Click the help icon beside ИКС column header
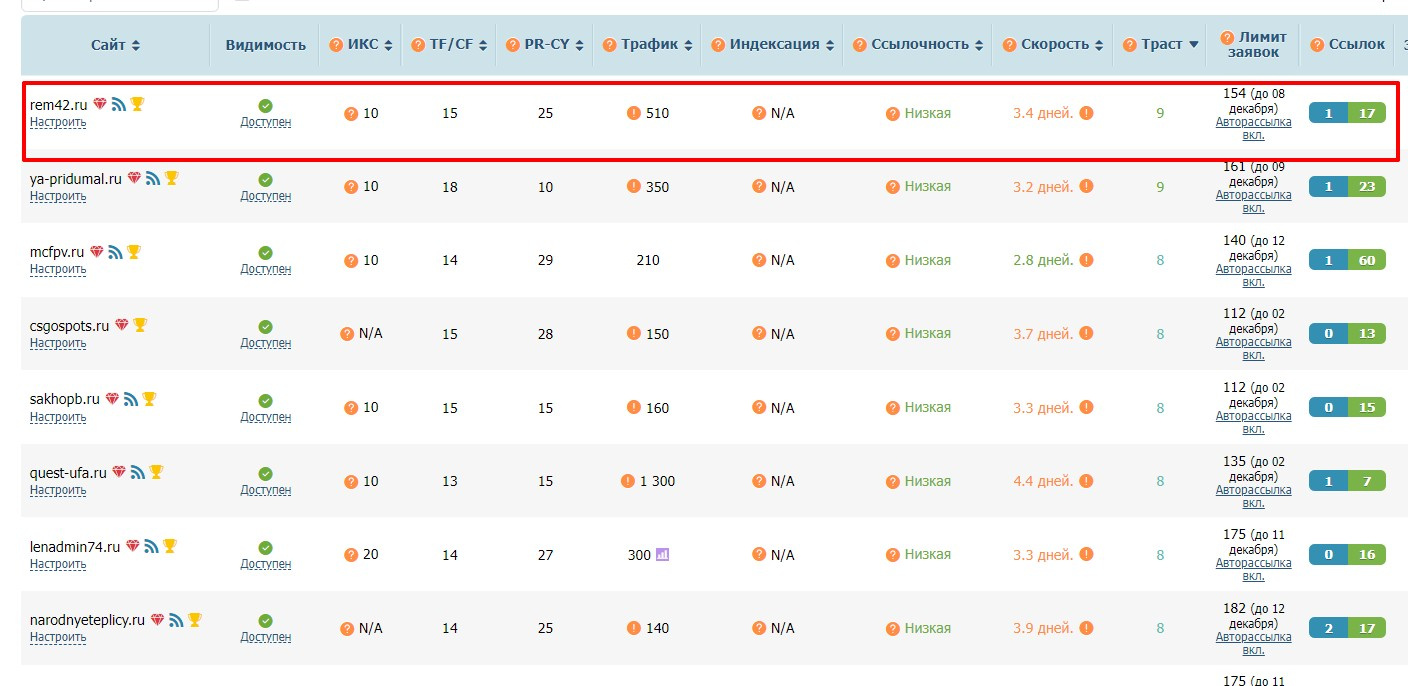Viewport: 1408px width, 686px height. pyautogui.click(x=337, y=45)
